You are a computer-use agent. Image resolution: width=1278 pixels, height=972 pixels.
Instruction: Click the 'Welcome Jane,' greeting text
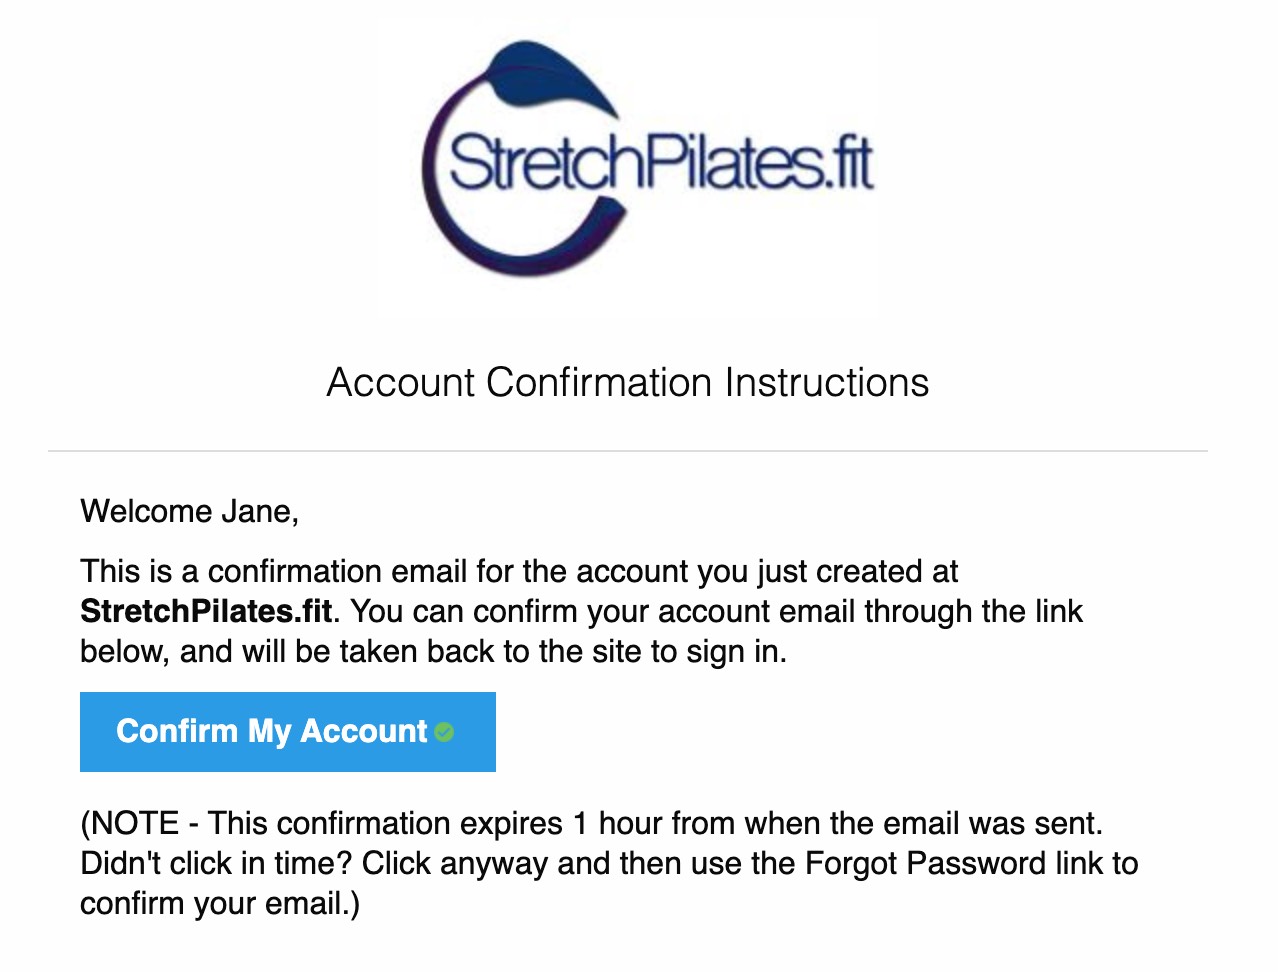point(190,511)
